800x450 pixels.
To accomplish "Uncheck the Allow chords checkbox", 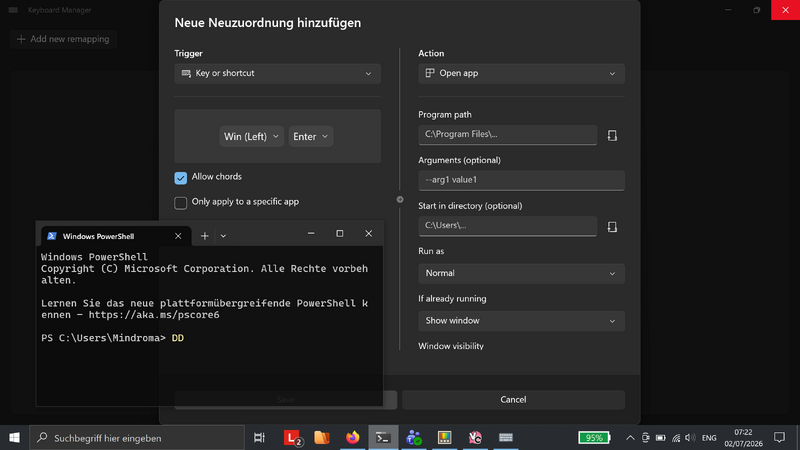I will pos(181,178).
